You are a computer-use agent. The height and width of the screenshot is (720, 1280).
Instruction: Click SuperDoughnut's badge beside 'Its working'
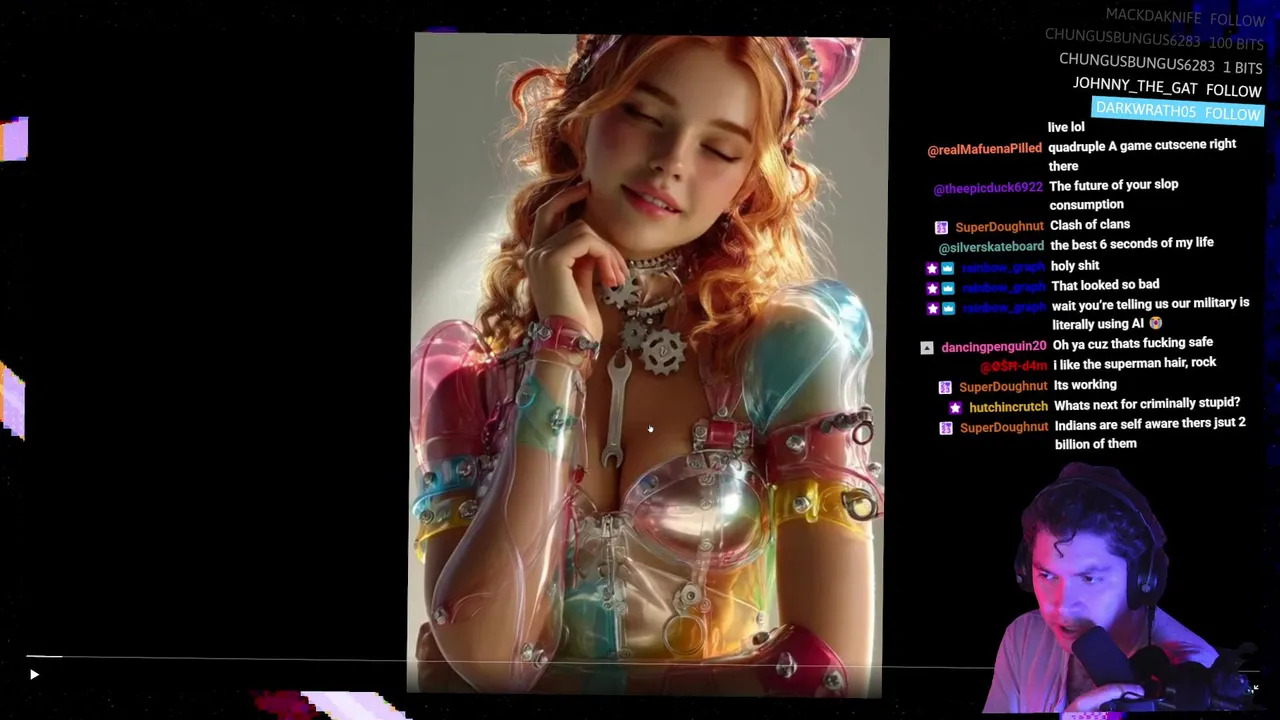pos(945,387)
